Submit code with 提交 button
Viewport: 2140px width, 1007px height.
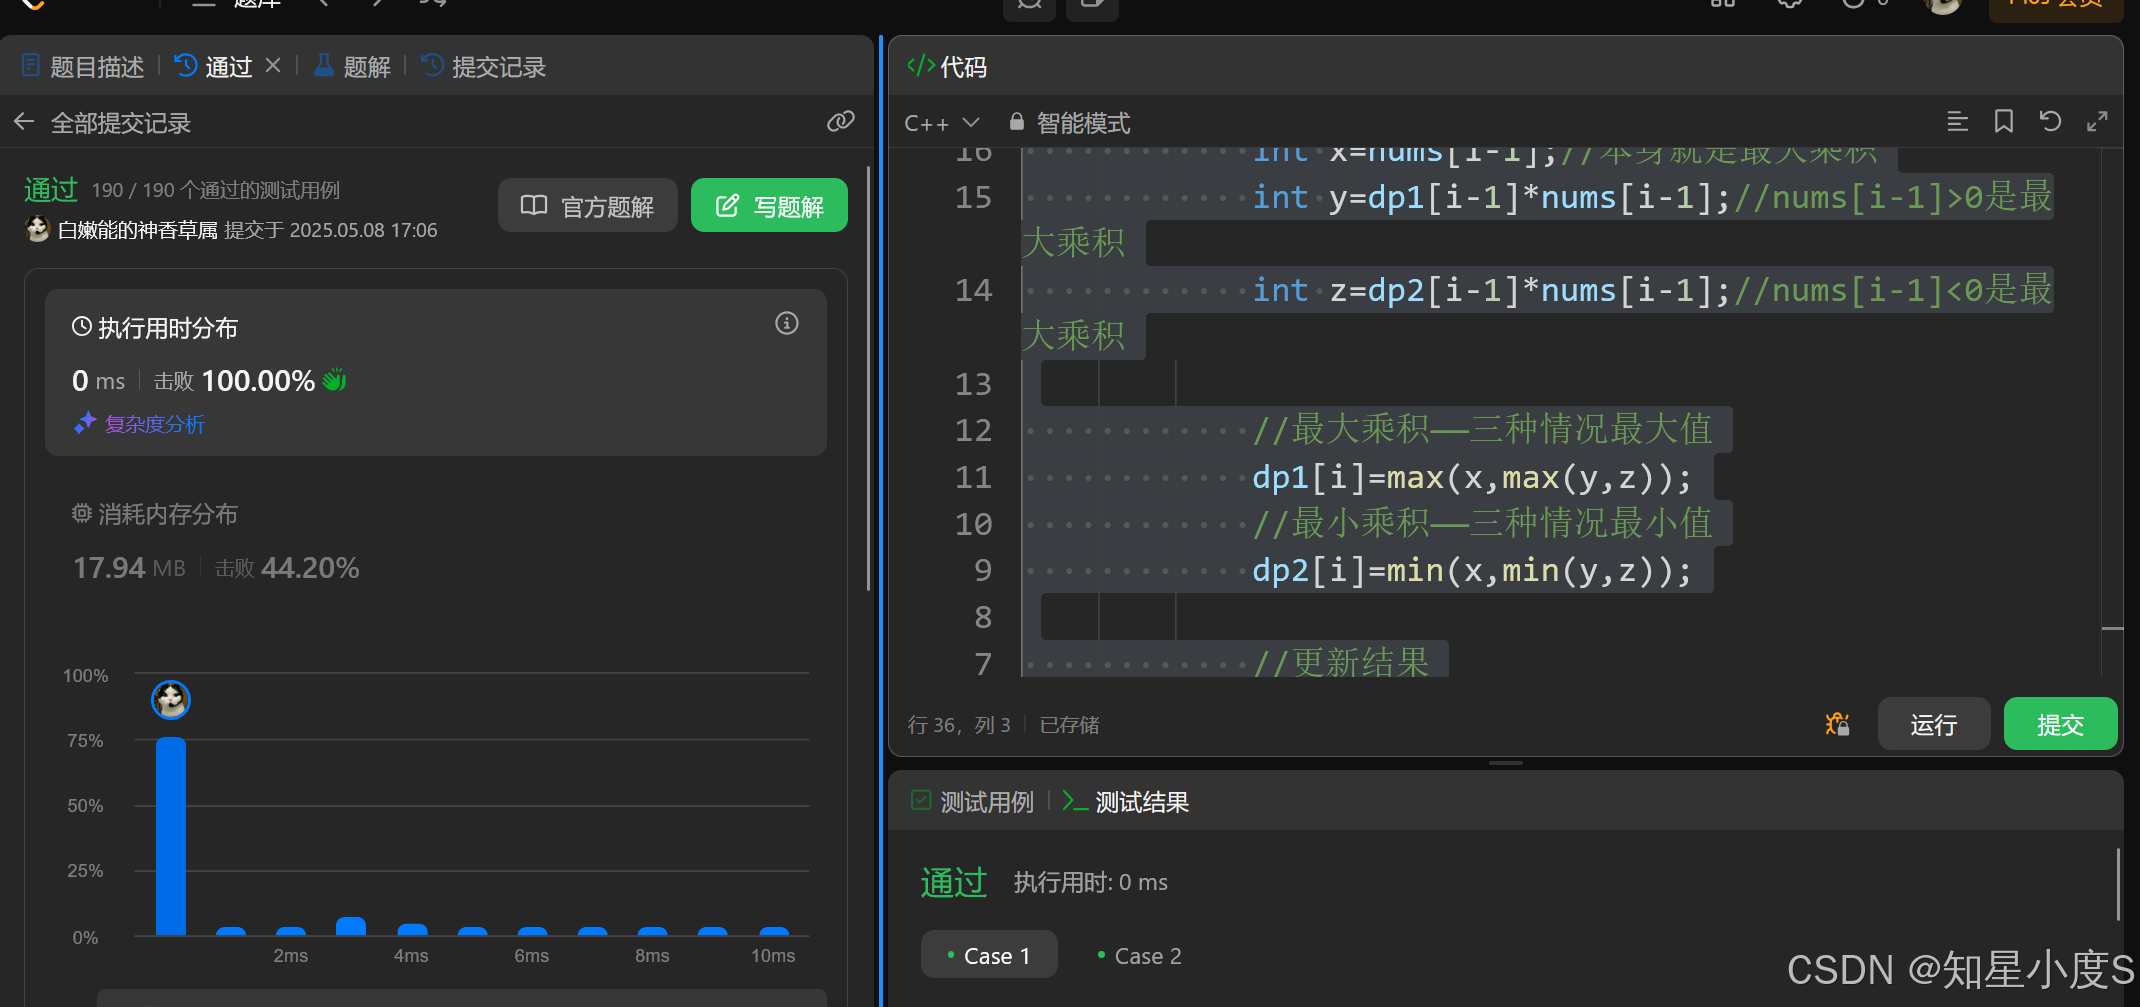click(x=2061, y=724)
